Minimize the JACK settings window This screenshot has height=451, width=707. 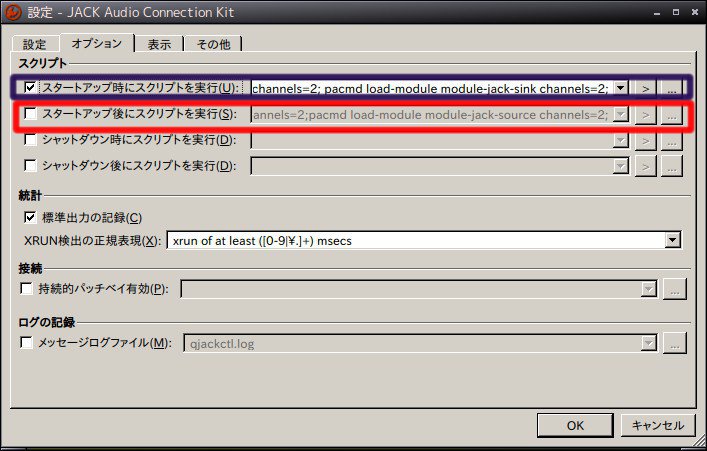657,12
